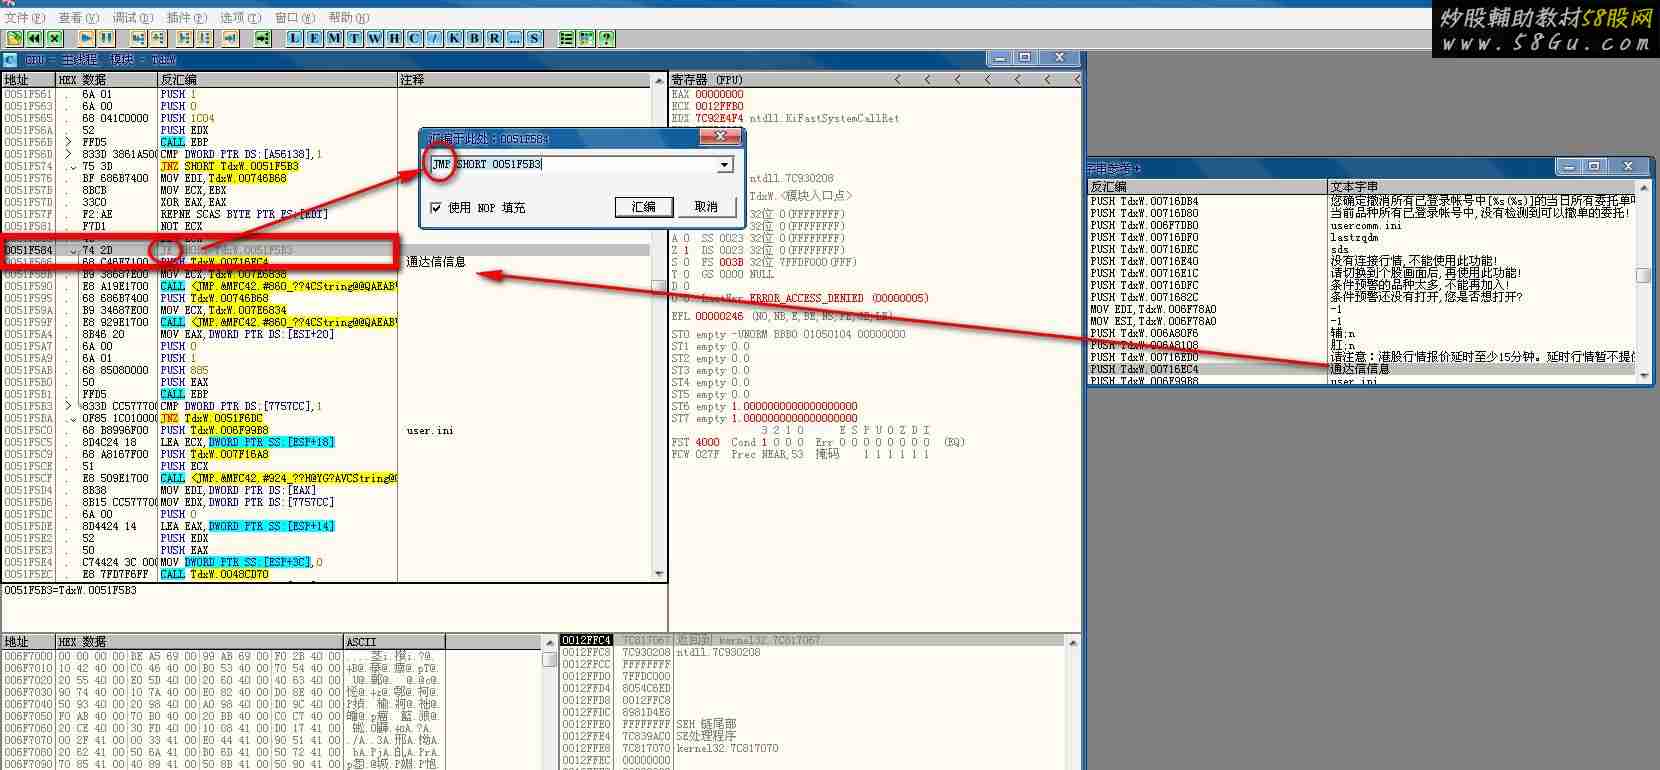The image size is (1660, 770).
Task: Toggle the 使用 NOP 填充 checkbox
Action: tap(436, 207)
